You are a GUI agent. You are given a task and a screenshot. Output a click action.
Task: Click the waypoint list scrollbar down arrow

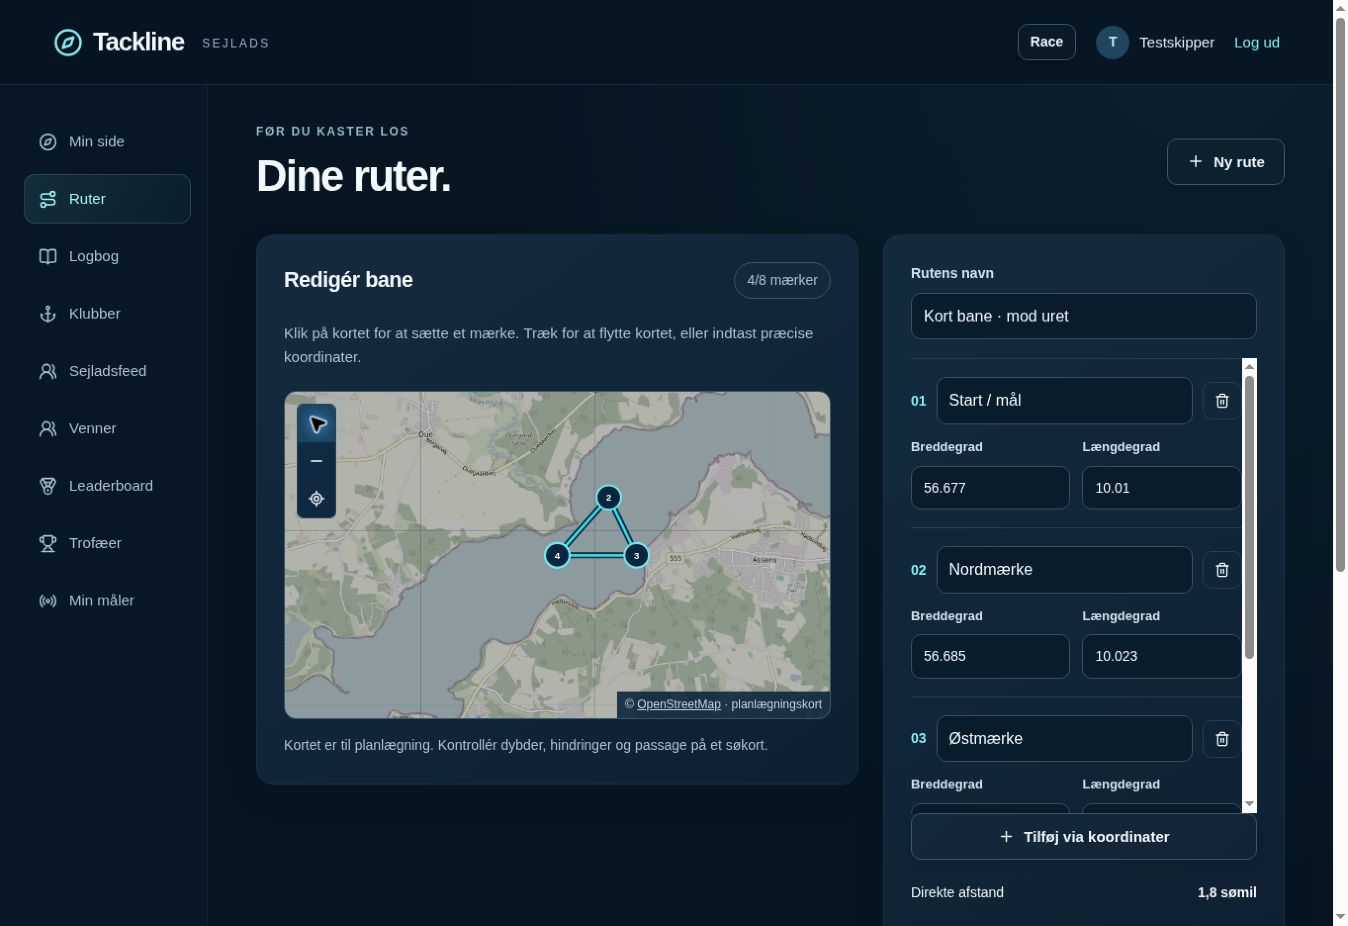[1249, 804]
